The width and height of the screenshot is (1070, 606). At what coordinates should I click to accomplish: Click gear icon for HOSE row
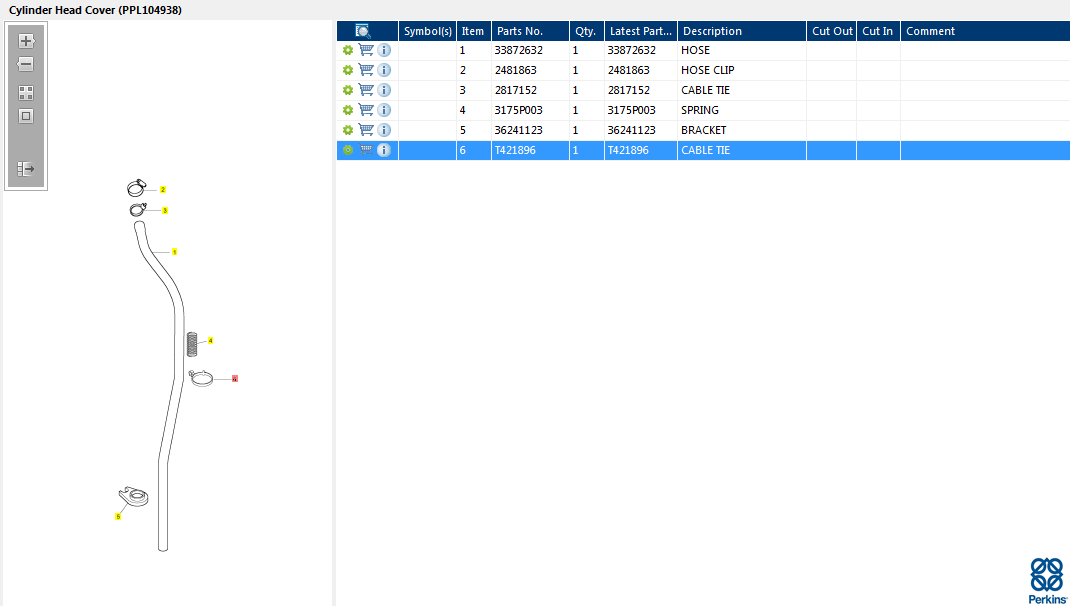point(348,50)
